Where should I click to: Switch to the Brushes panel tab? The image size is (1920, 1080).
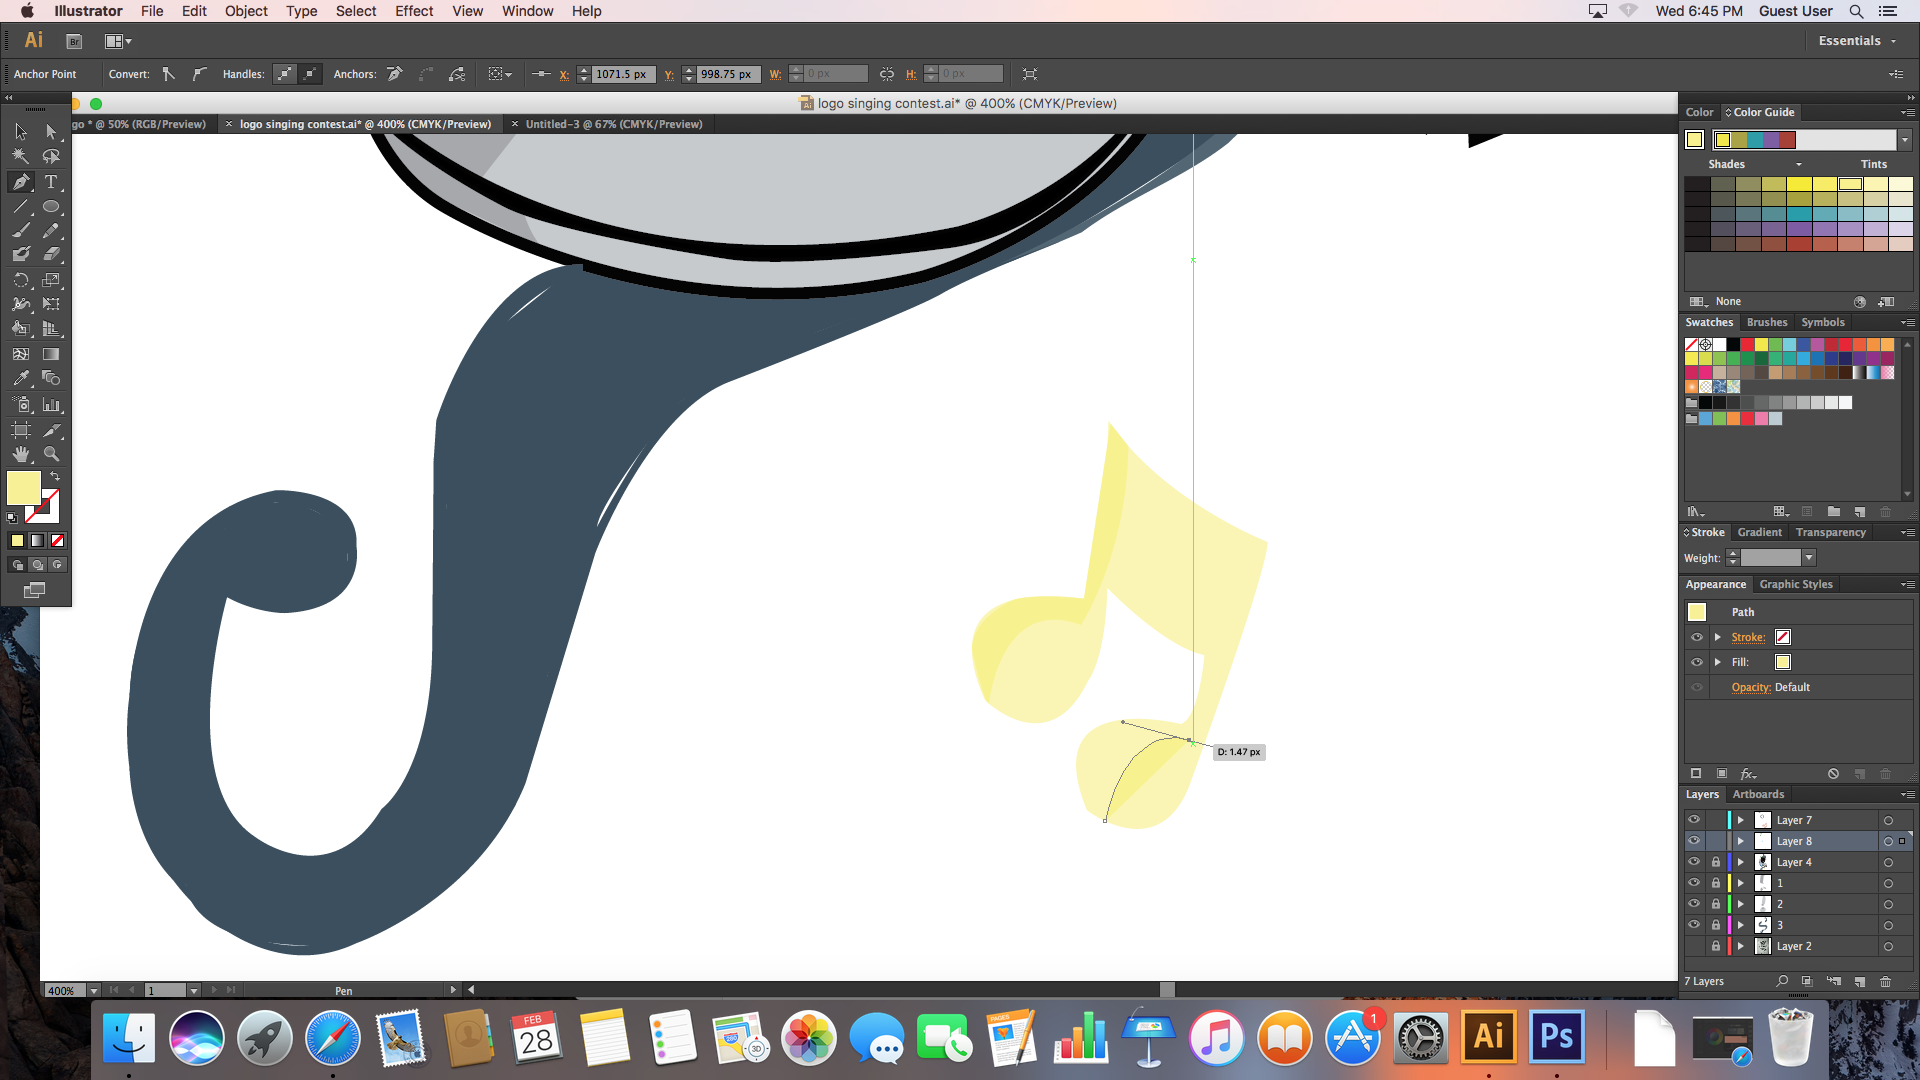[1766, 322]
